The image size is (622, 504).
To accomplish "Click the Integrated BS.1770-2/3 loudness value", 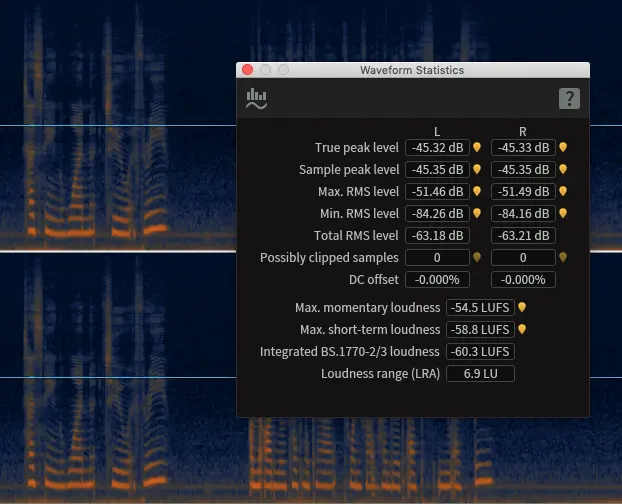I will pos(480,352).
